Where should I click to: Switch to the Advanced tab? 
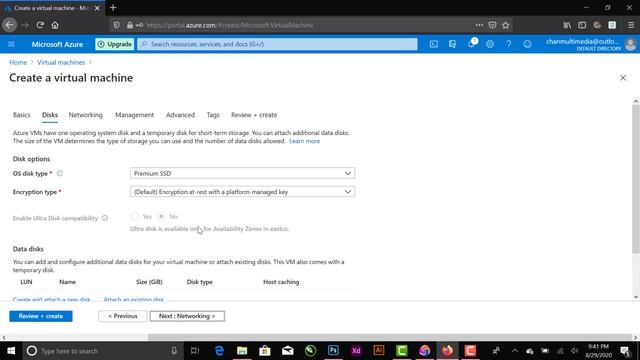point(180,115)
